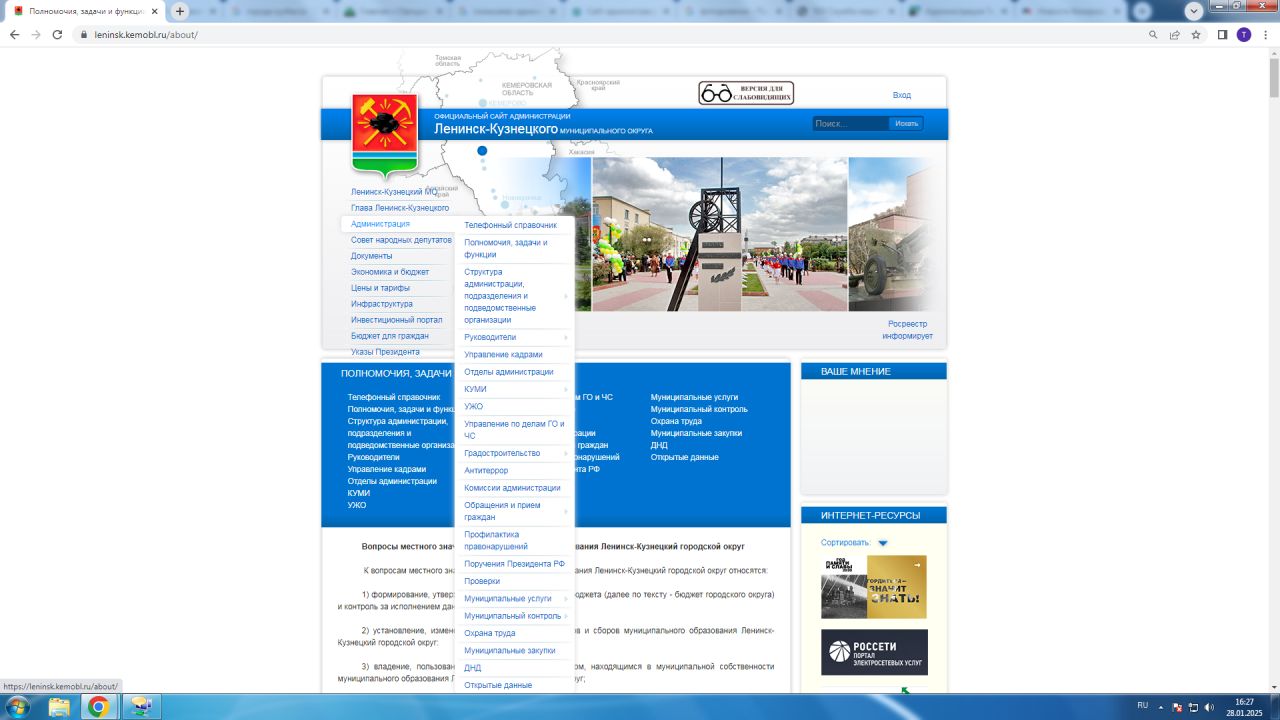
Task: Select Открытые данные in the dropdown menu
Action: (498, 685)
